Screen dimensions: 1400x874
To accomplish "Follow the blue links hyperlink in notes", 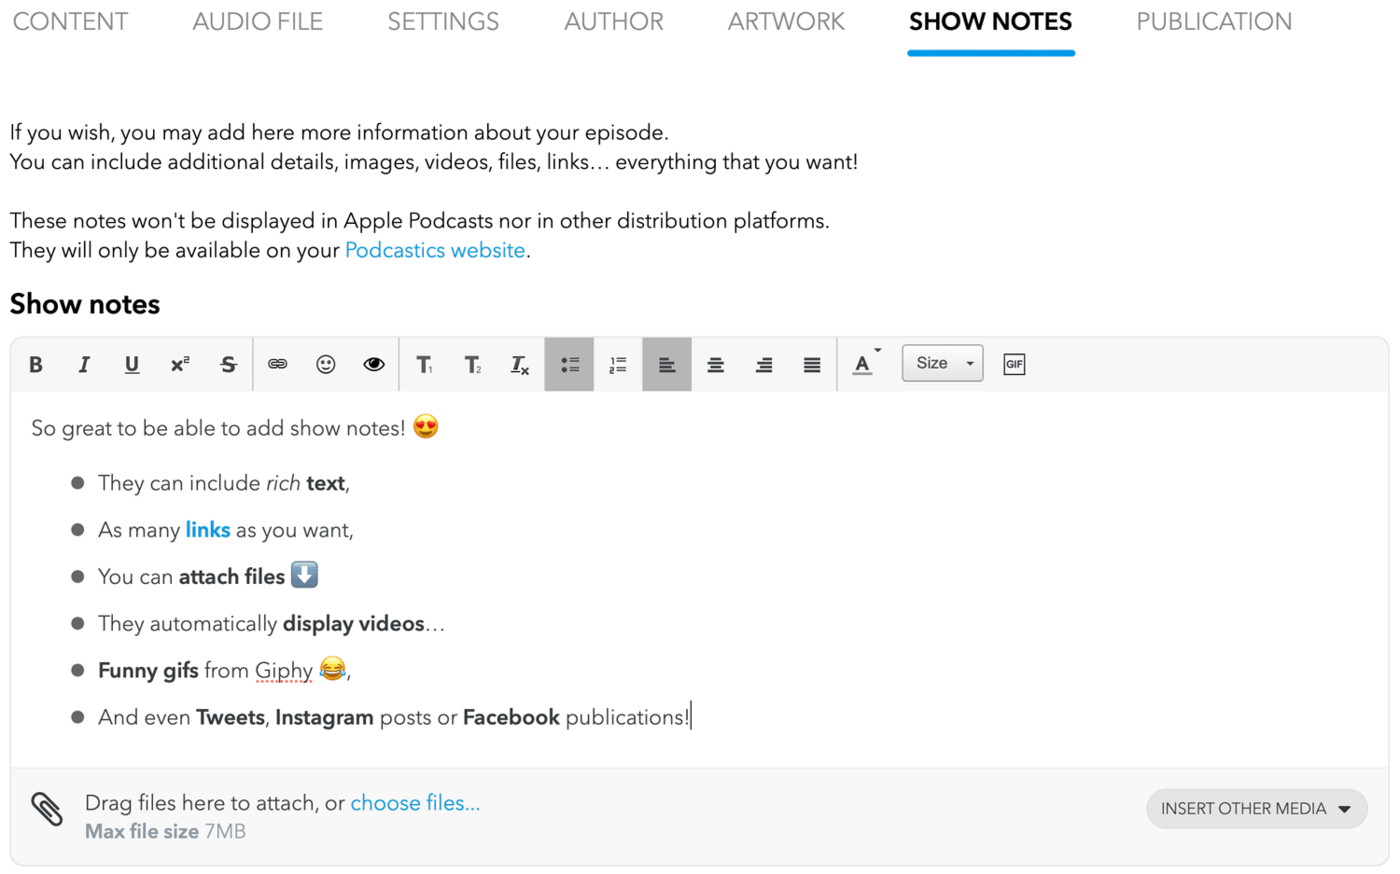I will (208, 530).
